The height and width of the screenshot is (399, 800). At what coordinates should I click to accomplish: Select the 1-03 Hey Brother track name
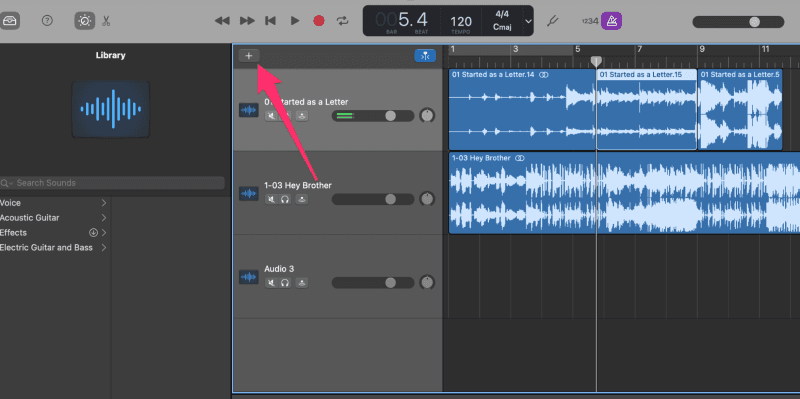[x=298, y=185]
